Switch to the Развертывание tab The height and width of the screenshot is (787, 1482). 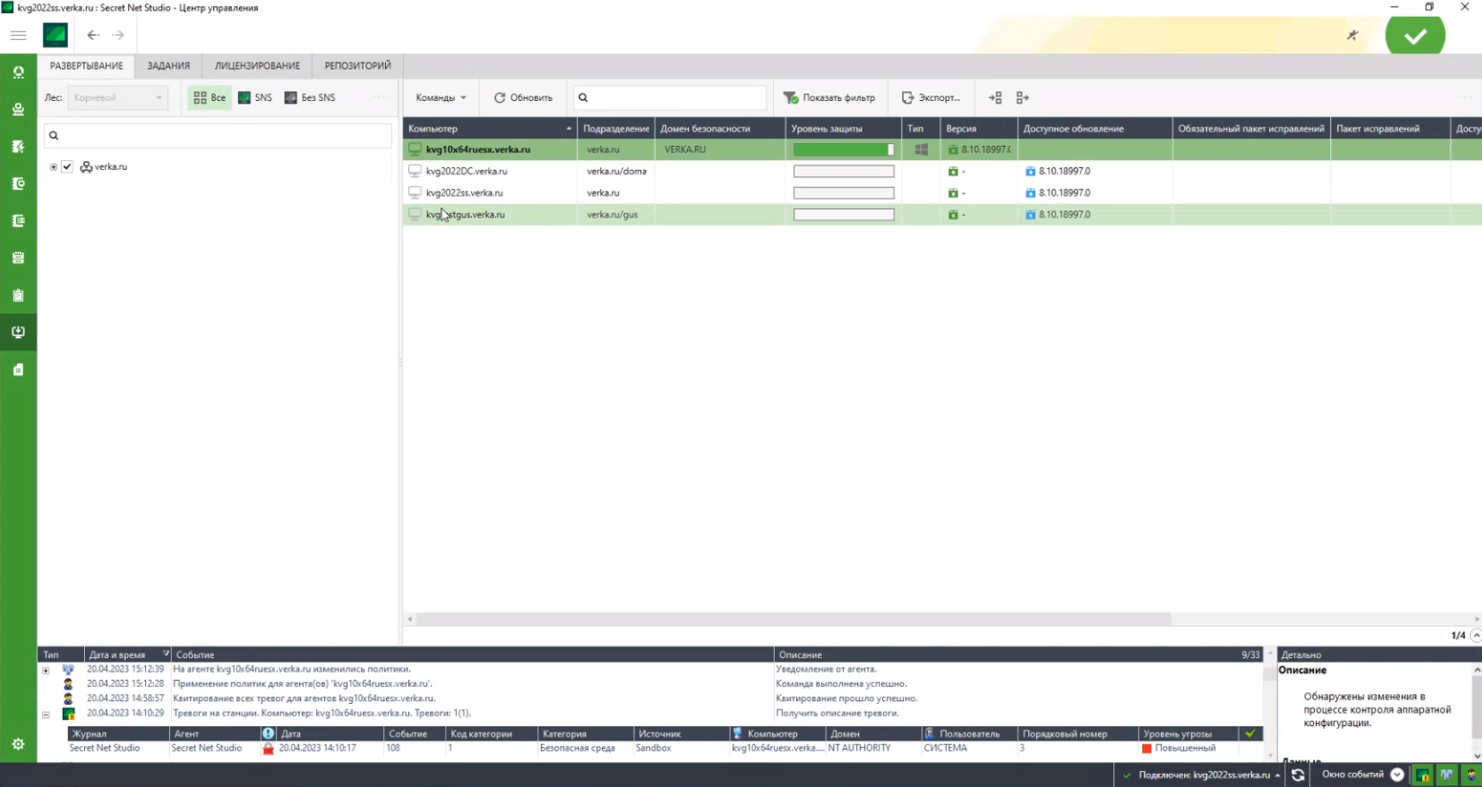click(87, 66)
